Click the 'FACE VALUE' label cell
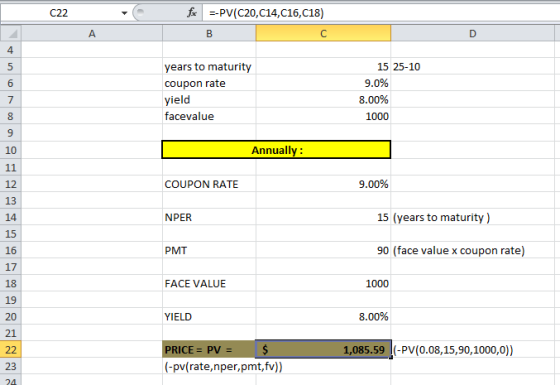The height and width of the screenshot is (385, 560). tap(209, 283)
